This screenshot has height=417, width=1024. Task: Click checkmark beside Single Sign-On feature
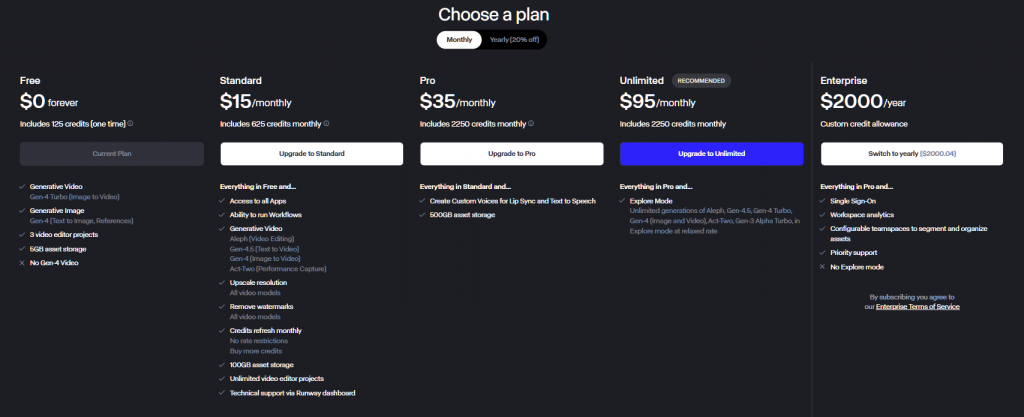point(823,201)
